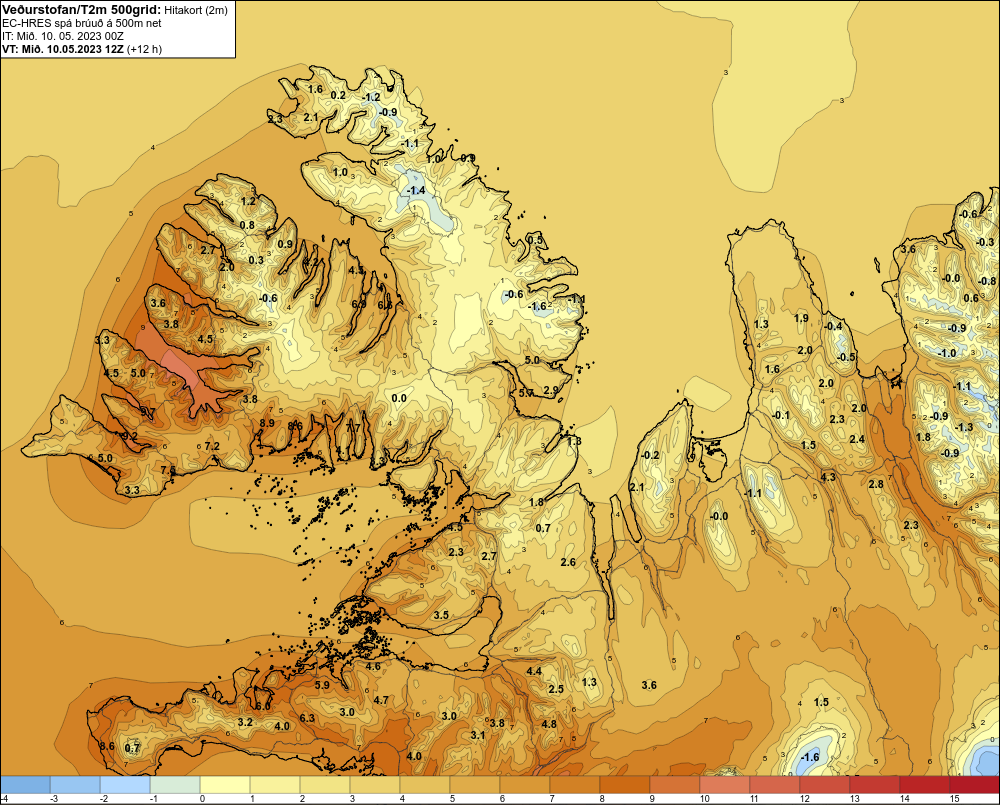Click the temperature value 8.9 on the map
Screen dimensions: 1000x805
coord(267,423)
